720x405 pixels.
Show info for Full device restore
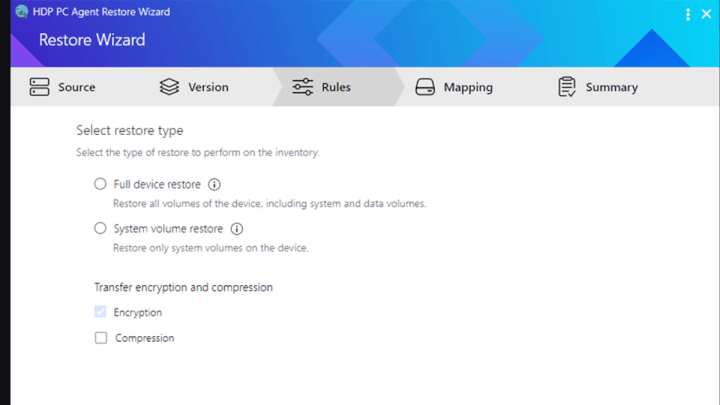[x=214, y=185]
